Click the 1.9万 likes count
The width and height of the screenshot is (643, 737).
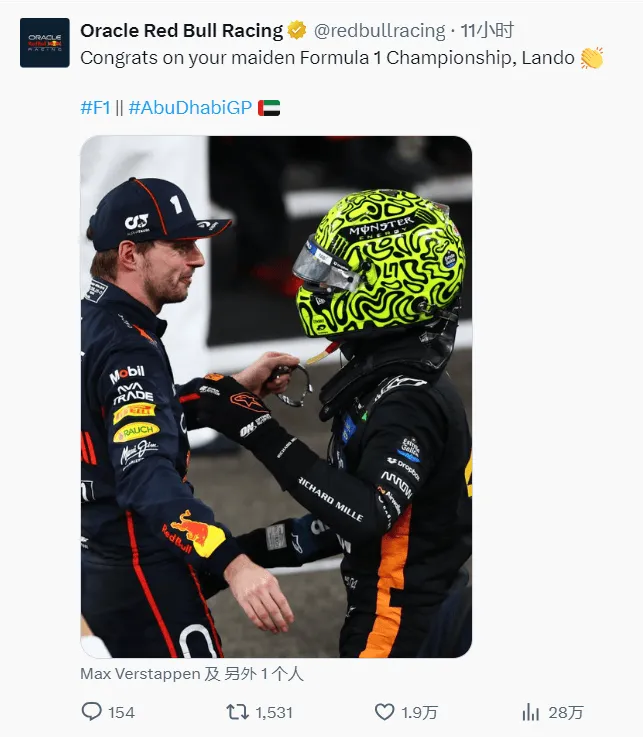pos(420,713)
